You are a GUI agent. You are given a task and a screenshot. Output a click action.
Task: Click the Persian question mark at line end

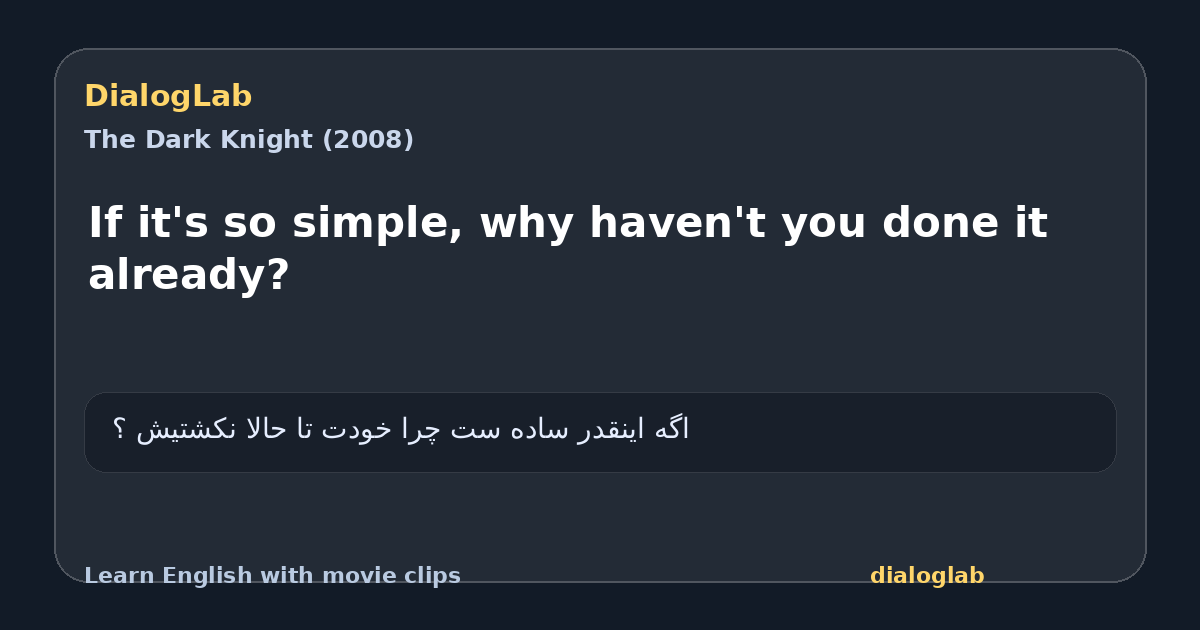118,430
